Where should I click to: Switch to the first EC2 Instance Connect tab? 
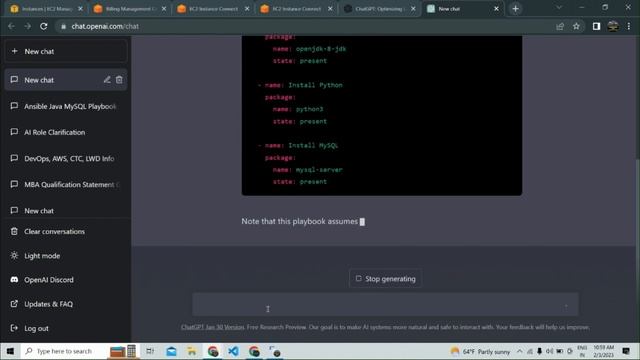click(x=213, y=9)
